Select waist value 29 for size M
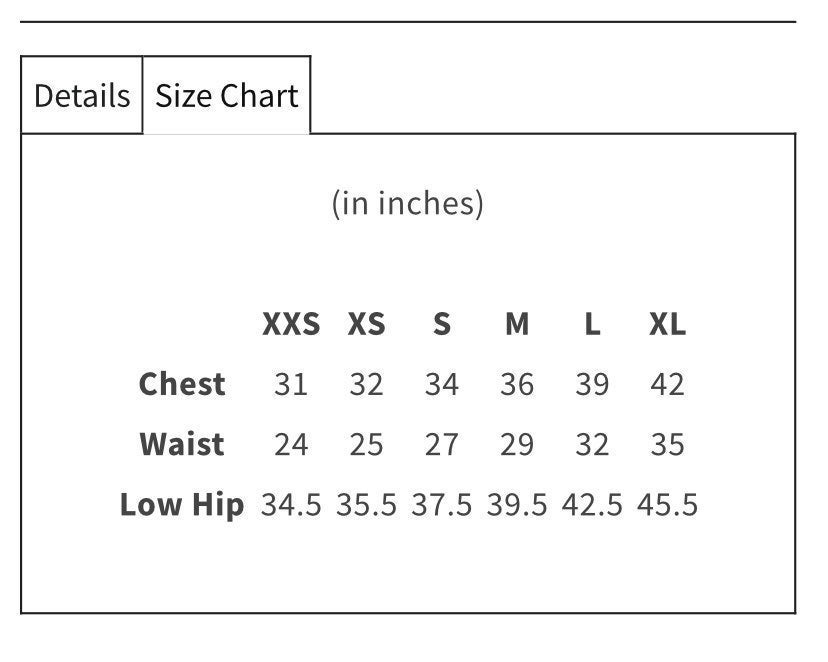Viewport: 828px width, 662px height. point(517,445)
